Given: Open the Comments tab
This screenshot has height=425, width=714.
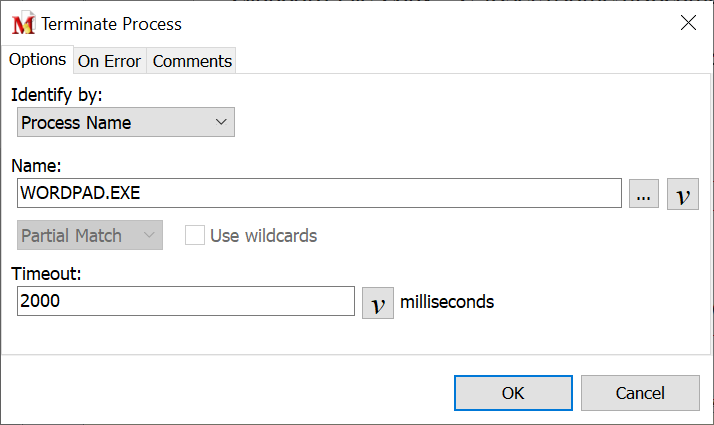Looking at the screenshot, I should (x=192, y=61).
